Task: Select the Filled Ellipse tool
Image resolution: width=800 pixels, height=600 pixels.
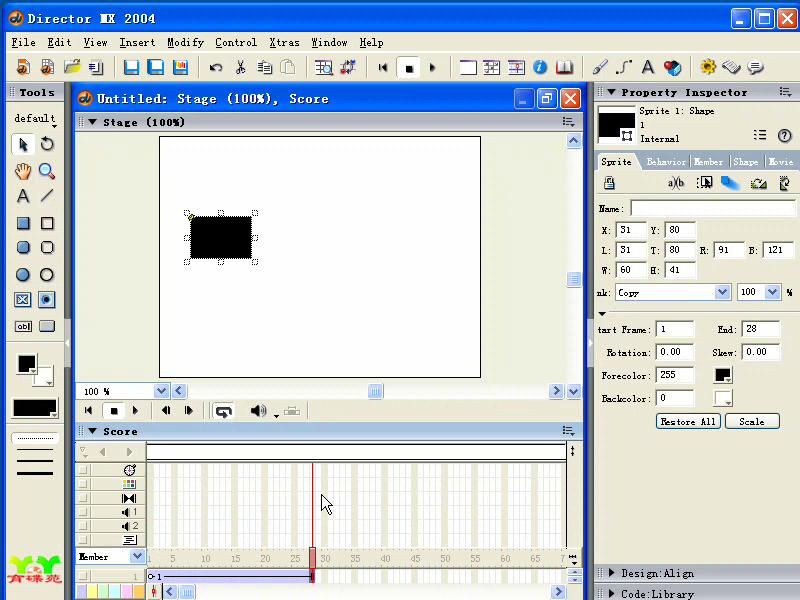Action: (x=22, y=274)
